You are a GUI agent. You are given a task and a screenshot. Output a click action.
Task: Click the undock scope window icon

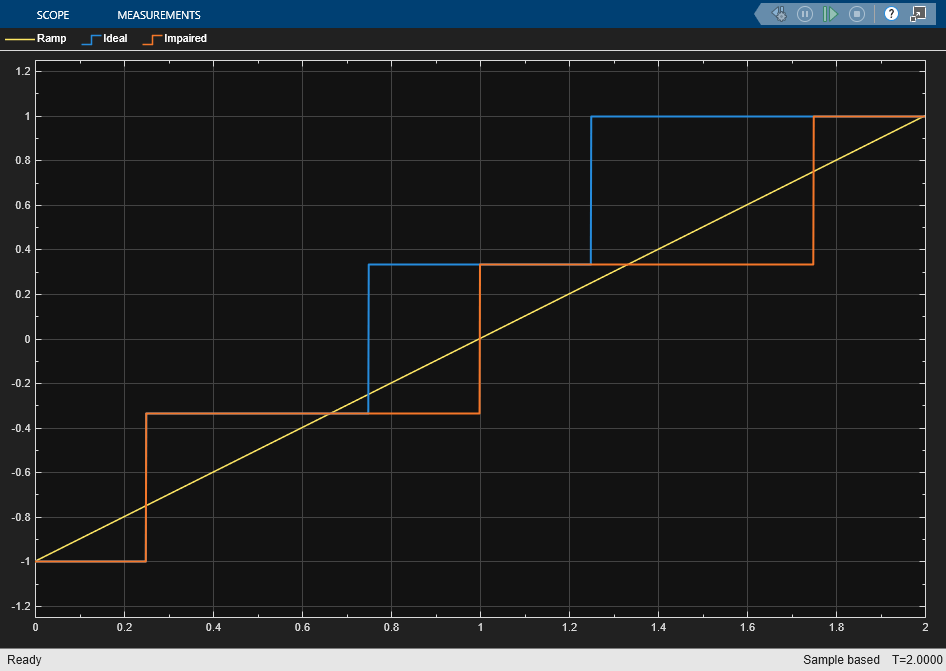[917, 14]
